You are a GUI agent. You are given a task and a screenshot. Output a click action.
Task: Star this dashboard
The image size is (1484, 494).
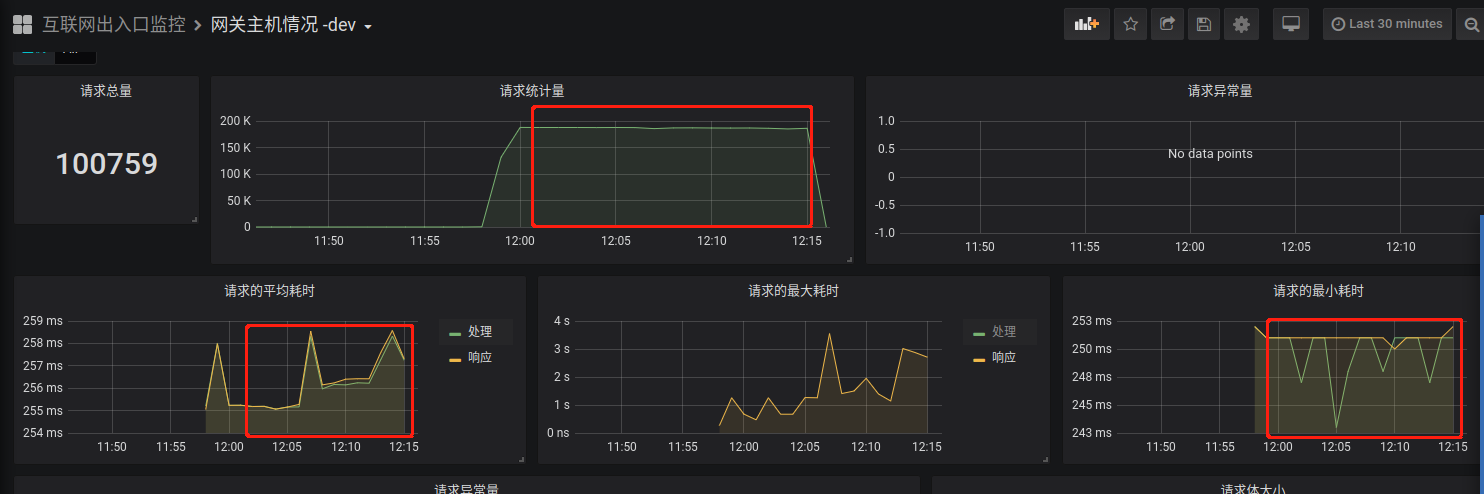click(1131, 24)
